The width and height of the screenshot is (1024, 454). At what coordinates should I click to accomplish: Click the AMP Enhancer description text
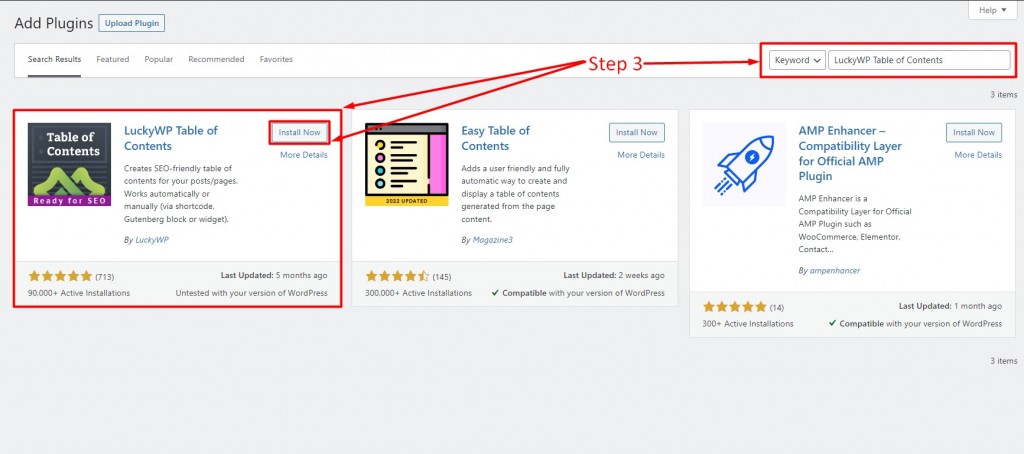[855, 224]
